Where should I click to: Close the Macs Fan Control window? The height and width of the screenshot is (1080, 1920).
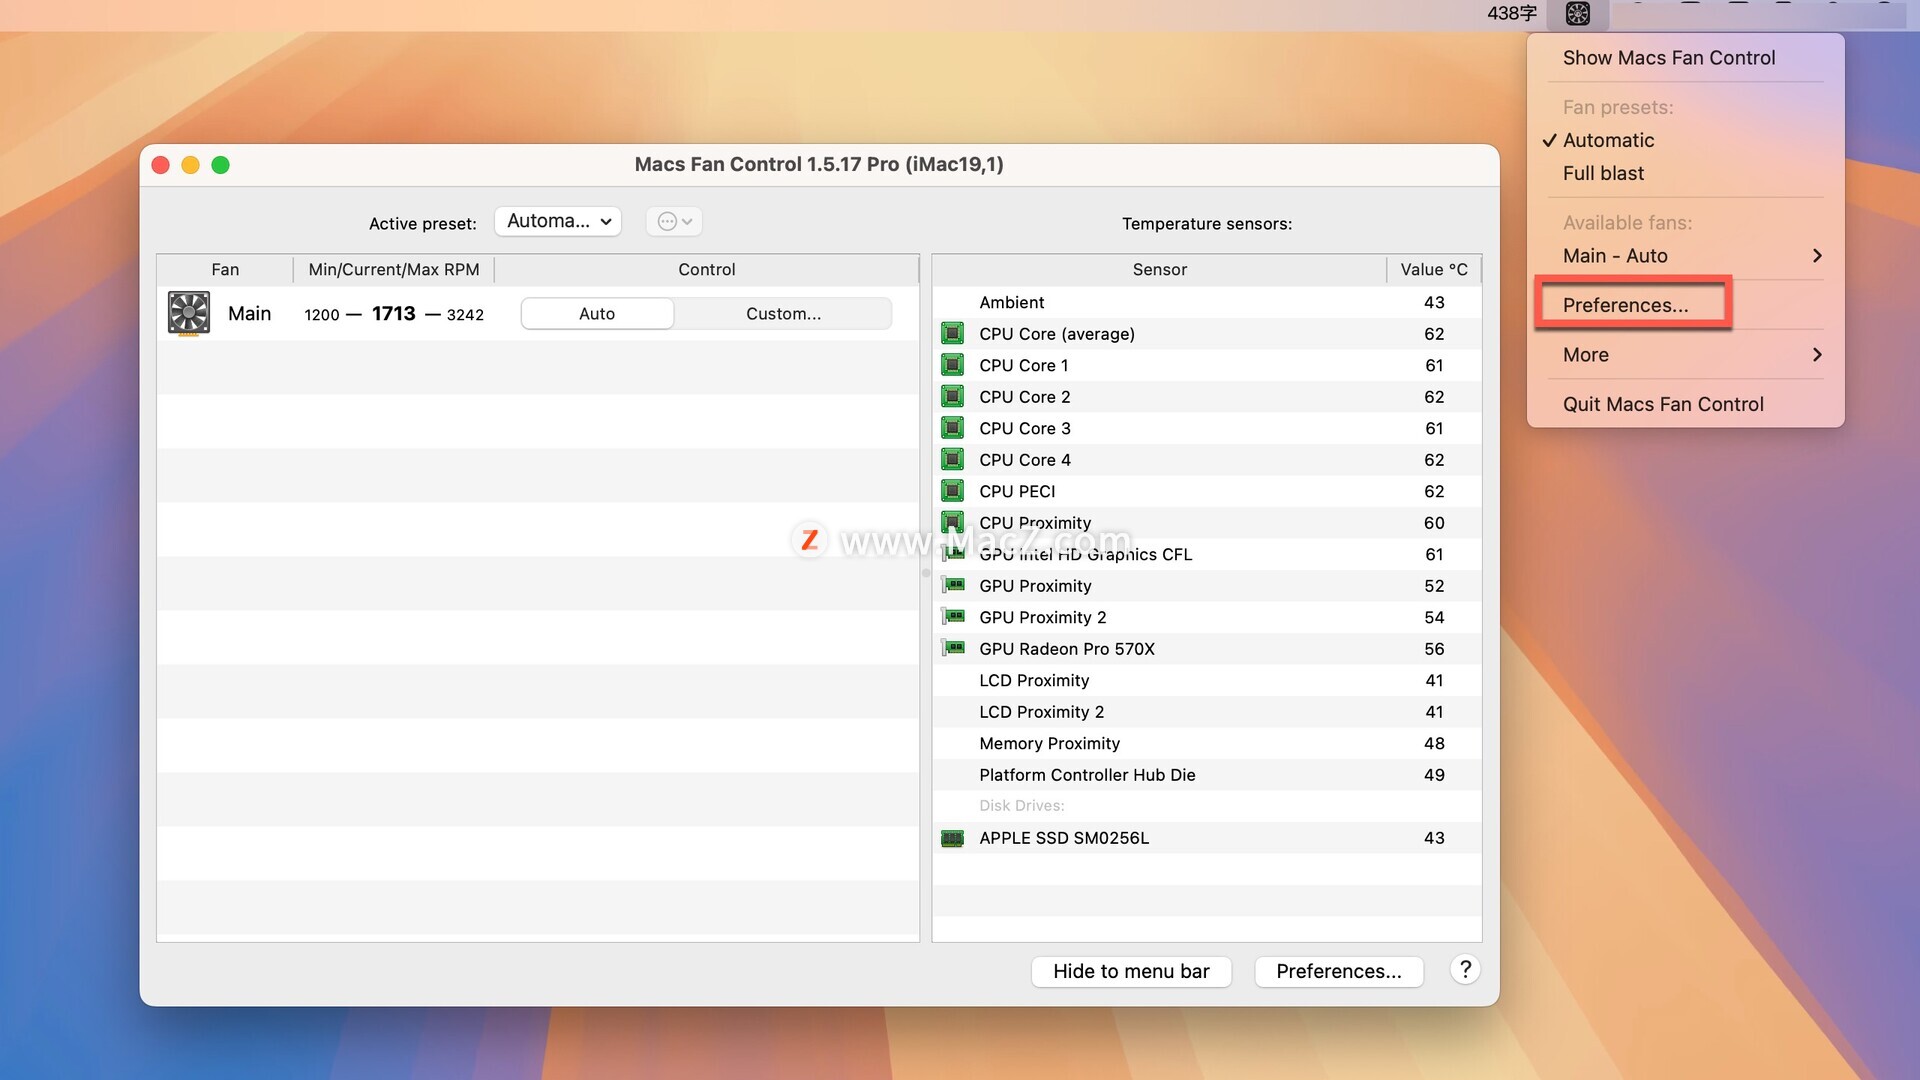pos(160,165)
